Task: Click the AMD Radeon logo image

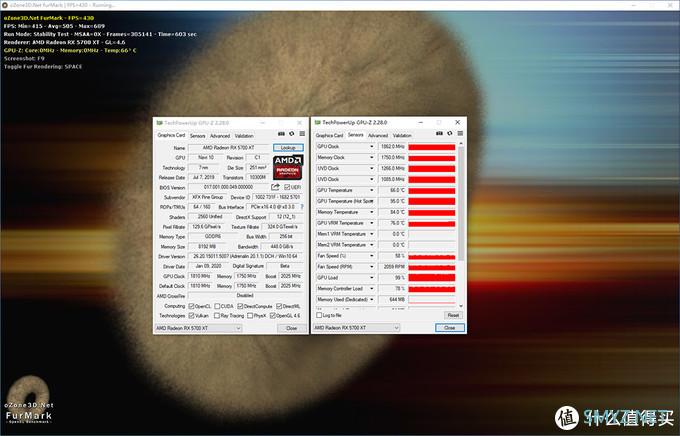Action: tap(288, 167)
